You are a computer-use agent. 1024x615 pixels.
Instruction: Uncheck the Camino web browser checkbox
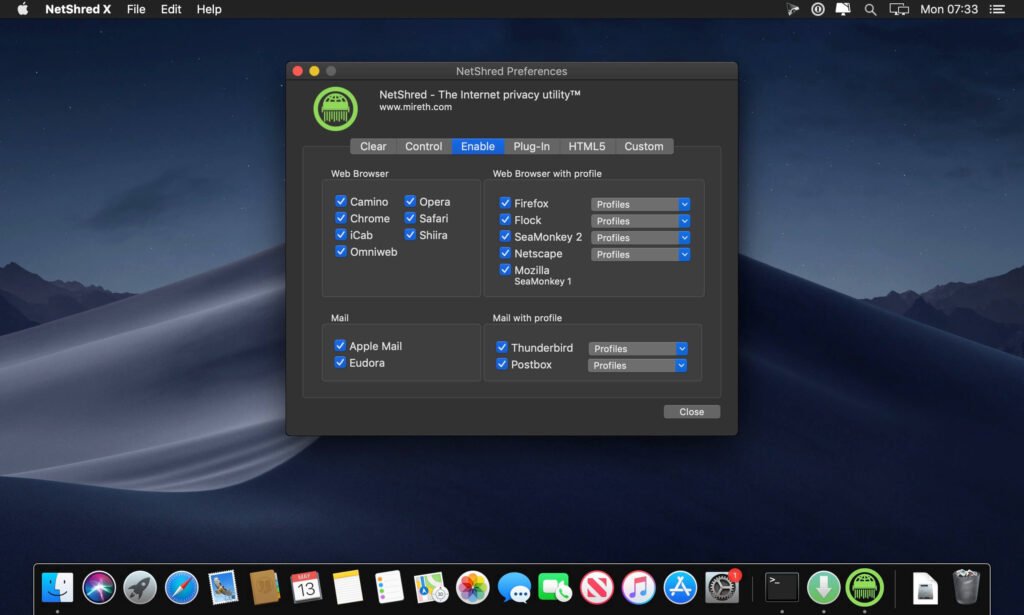tap(341, 201)
